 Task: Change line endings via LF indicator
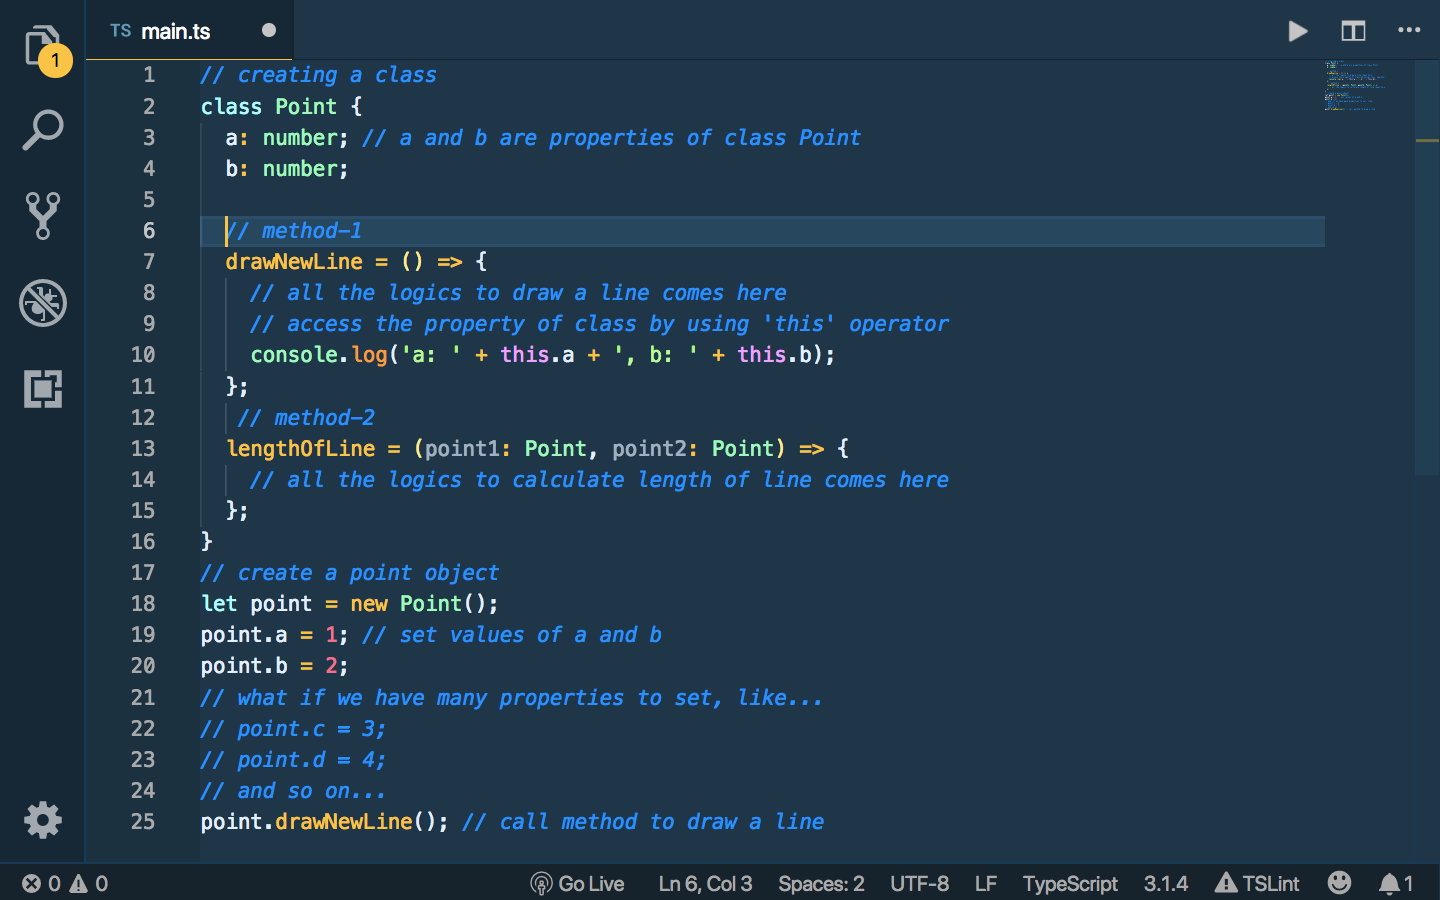coord(985,884)
